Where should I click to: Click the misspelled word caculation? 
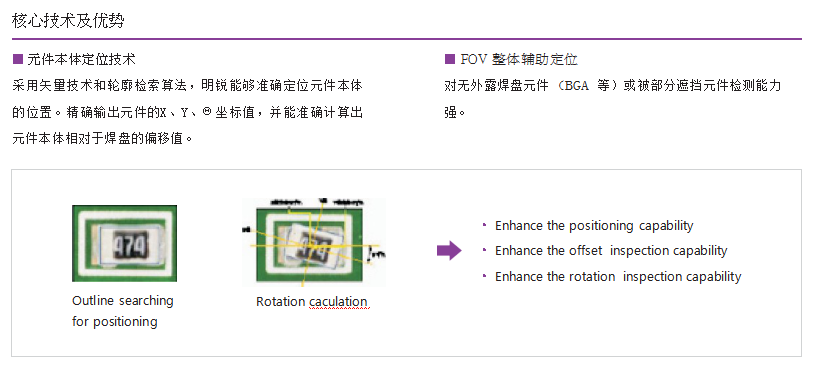coord(338,302)
